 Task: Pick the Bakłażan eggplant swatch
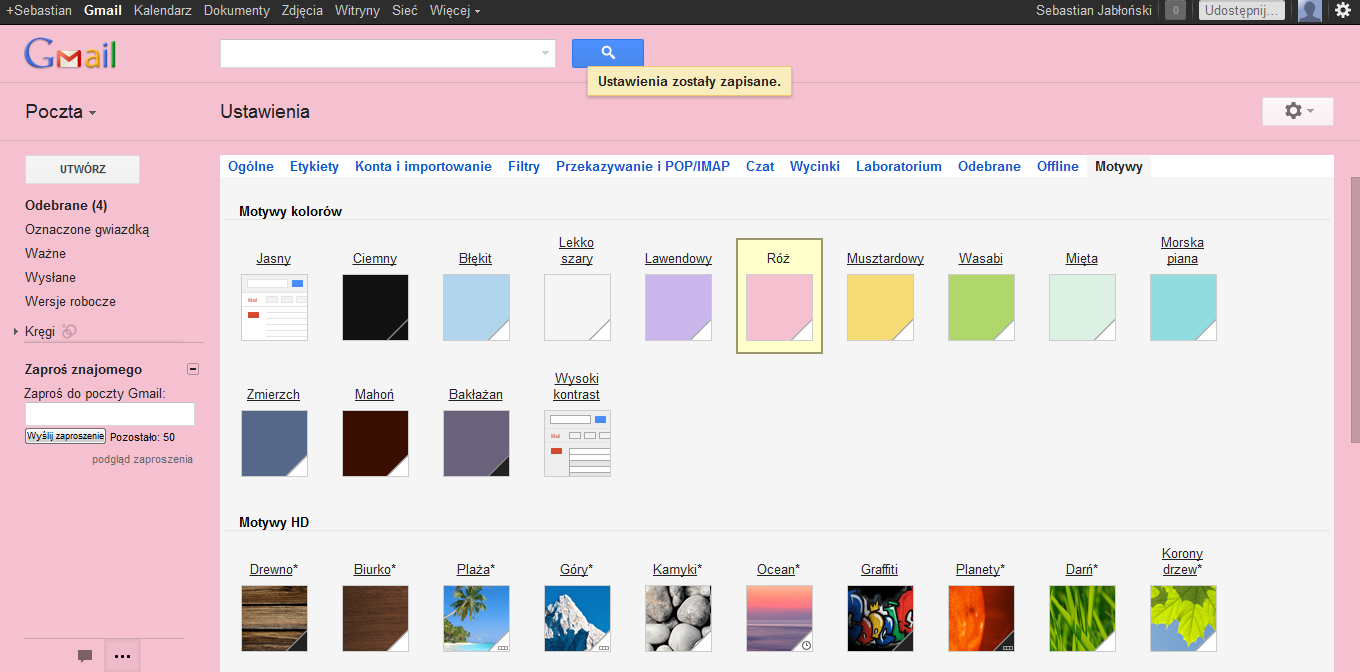477,444
